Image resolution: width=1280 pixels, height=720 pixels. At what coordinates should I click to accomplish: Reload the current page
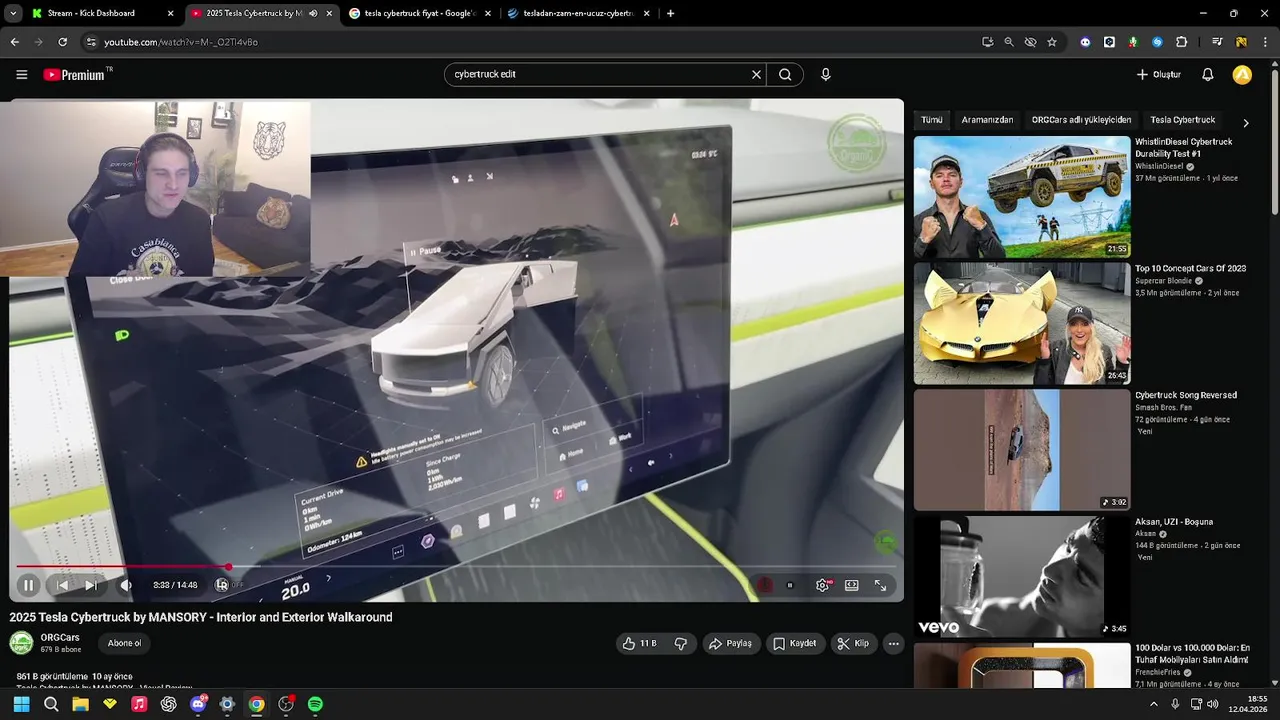click(x=62, y=42)
